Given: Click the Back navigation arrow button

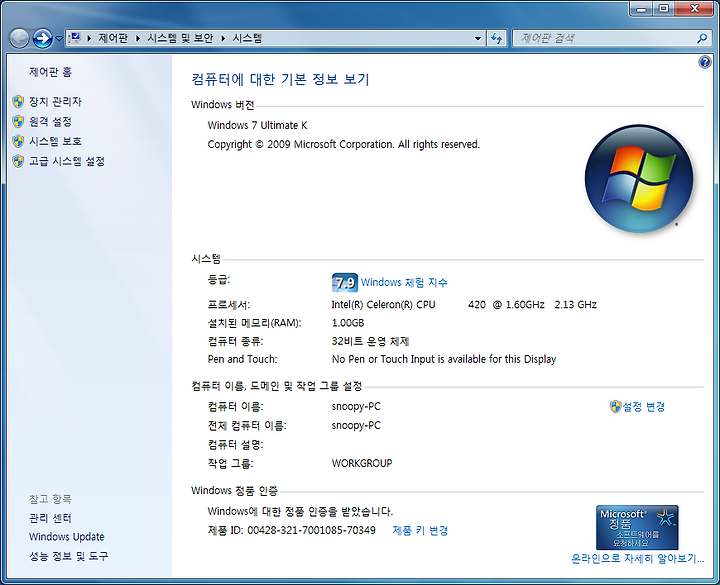Looking at the screenshot, I should 19,39.
